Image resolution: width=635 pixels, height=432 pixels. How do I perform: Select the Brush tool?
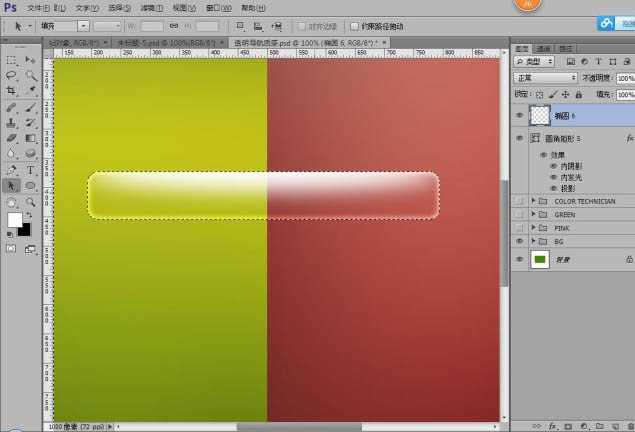31,107
